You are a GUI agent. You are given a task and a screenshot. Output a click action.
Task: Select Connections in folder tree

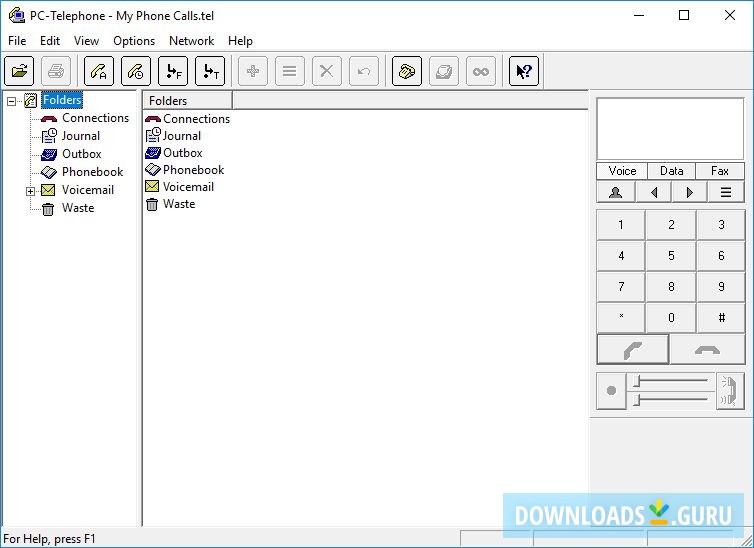coord(95,118)
